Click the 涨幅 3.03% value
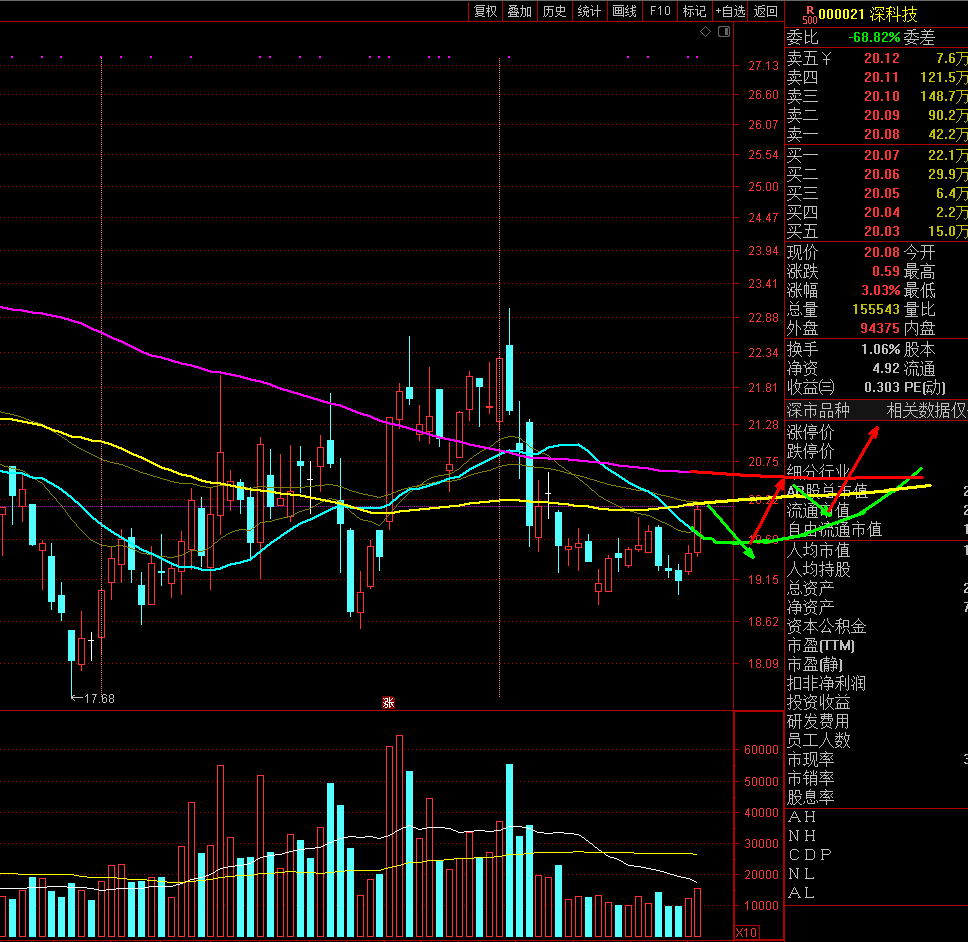This screenshot has width=968, height=942. point(881,290)
